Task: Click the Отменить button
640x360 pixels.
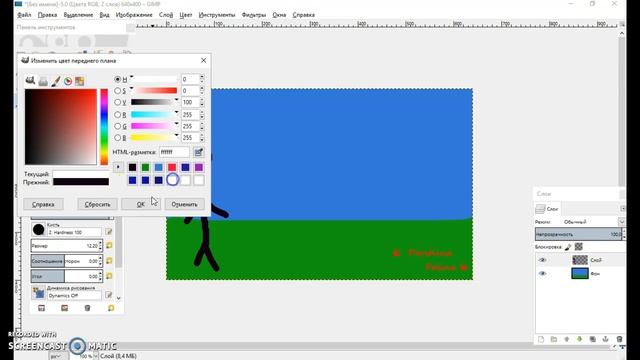Action: 184,204
